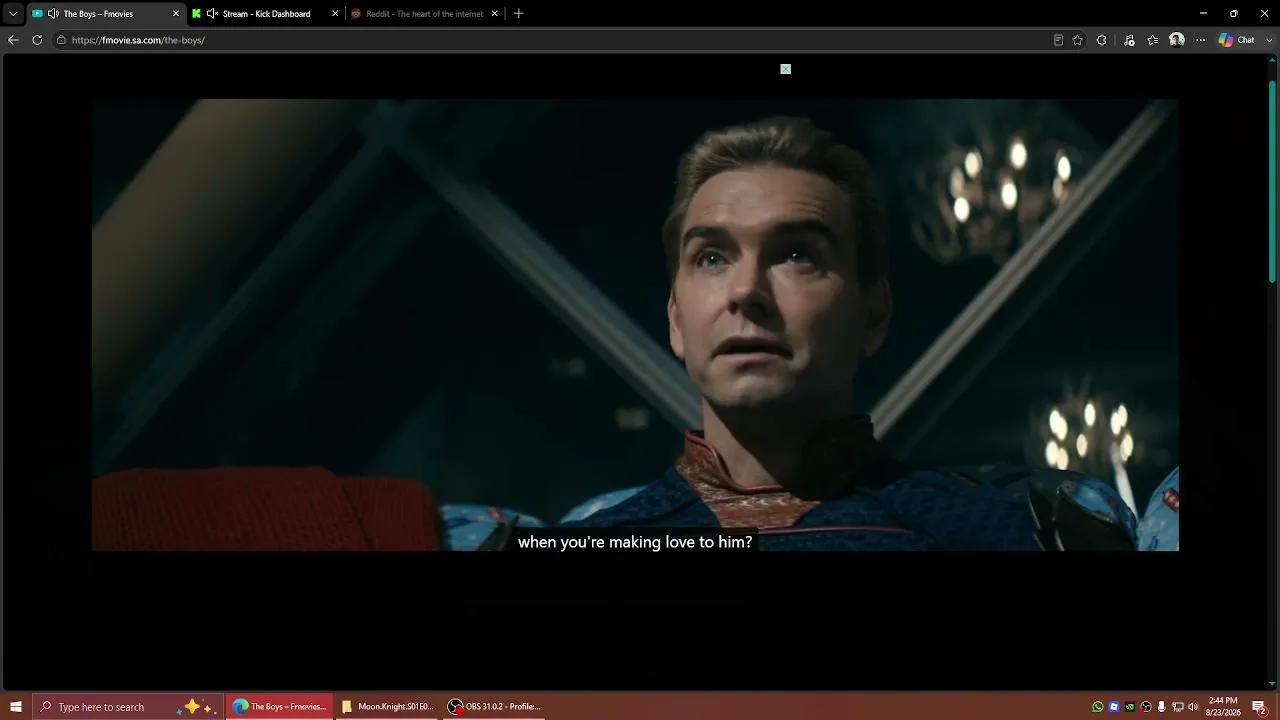Open a new browser tab
The image size is (1280, 720).
pos(518,14)
